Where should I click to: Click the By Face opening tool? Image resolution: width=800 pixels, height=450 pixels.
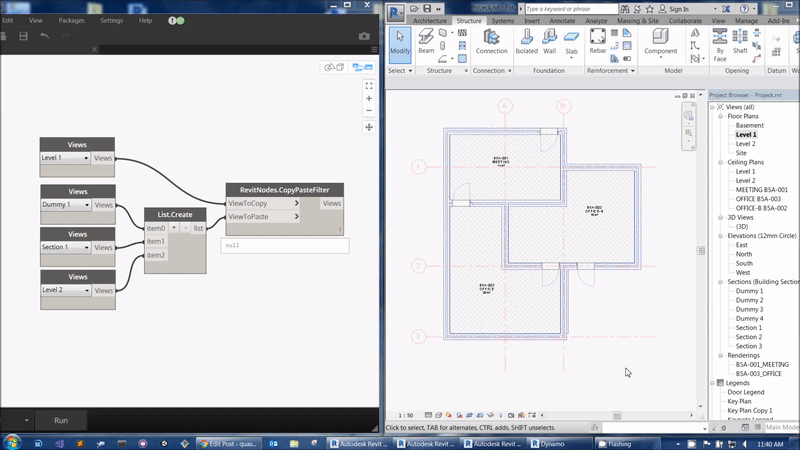pyautogui.click(x=720, y=42)
